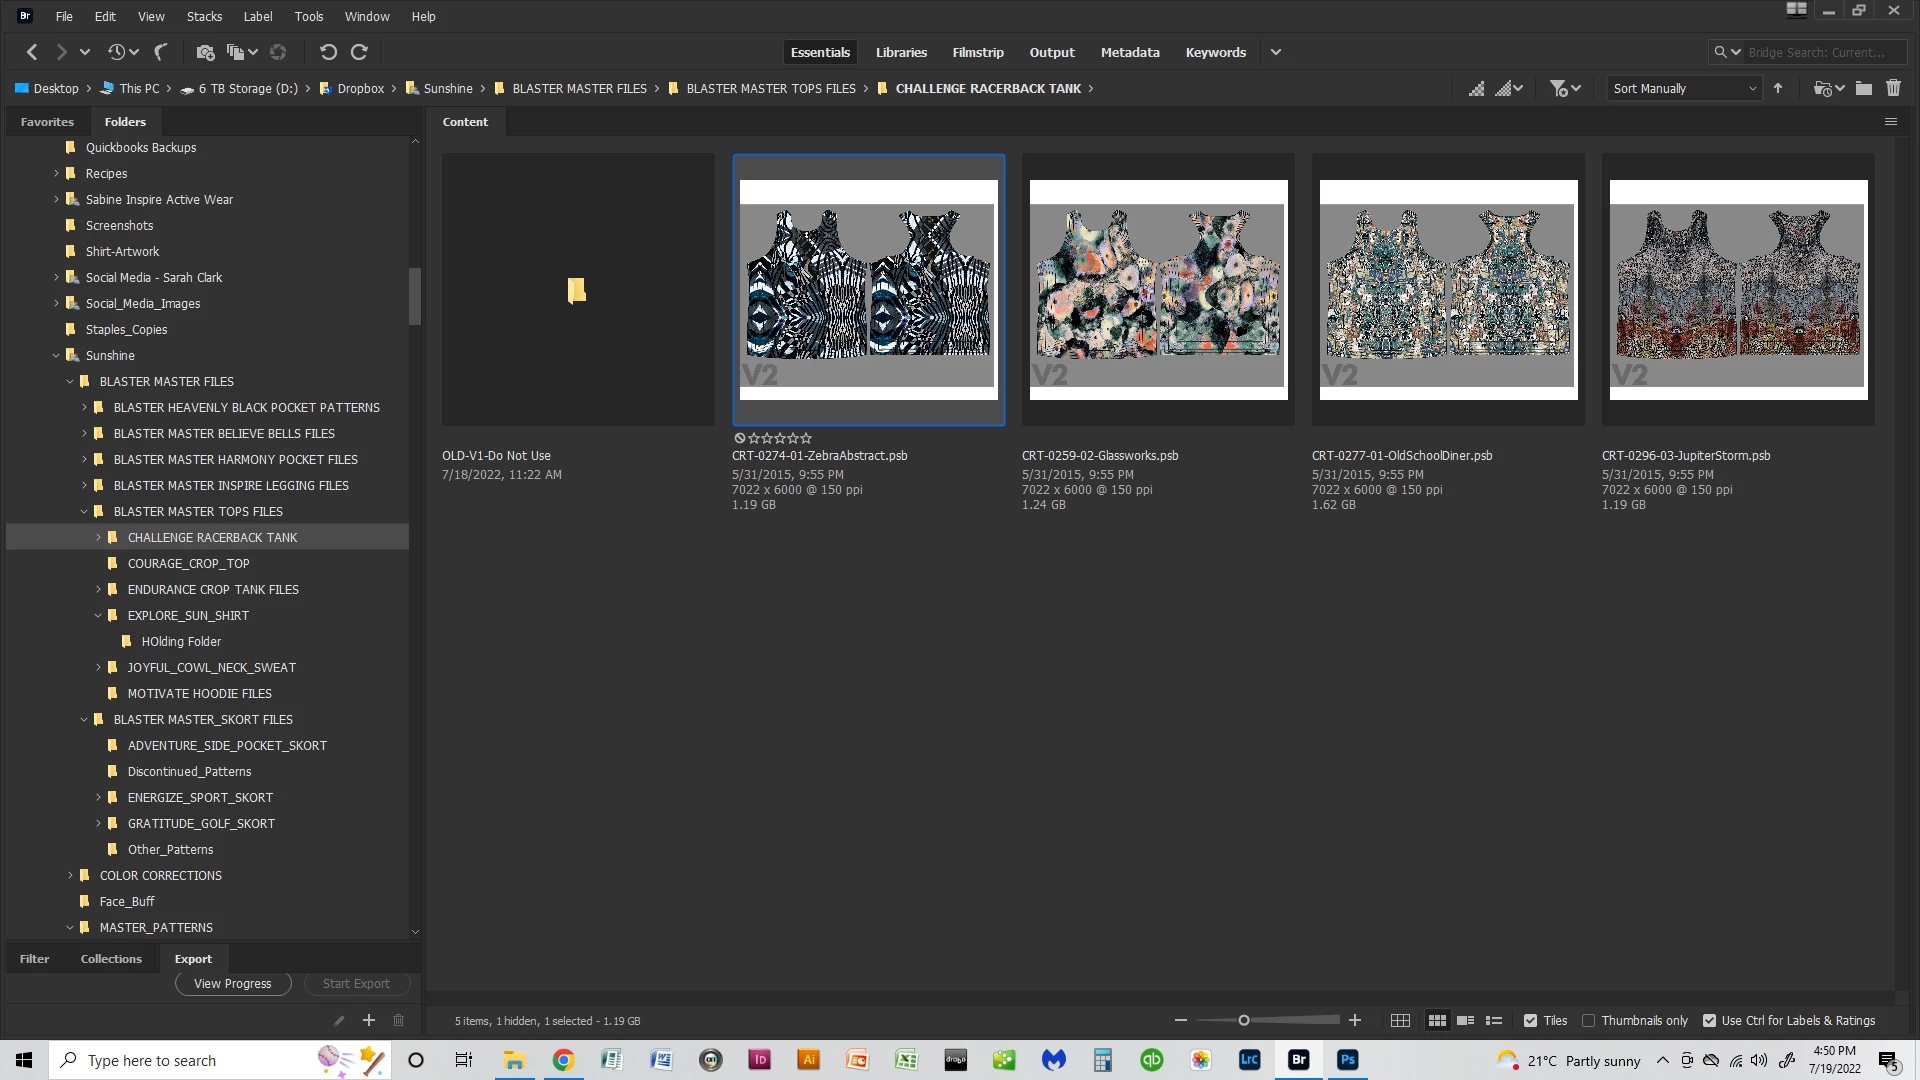Select the CRT-0259-02-Glassworks.psb thumbnail
Viewport: 1920px width, 1080px height.
click(1158, 290)
